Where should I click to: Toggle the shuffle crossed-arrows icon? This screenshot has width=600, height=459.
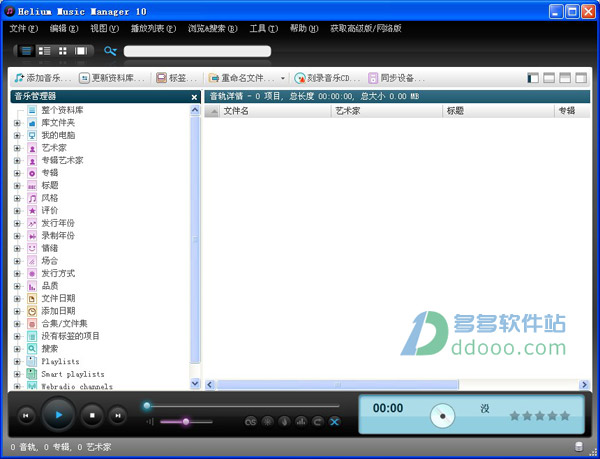(334, 422)
